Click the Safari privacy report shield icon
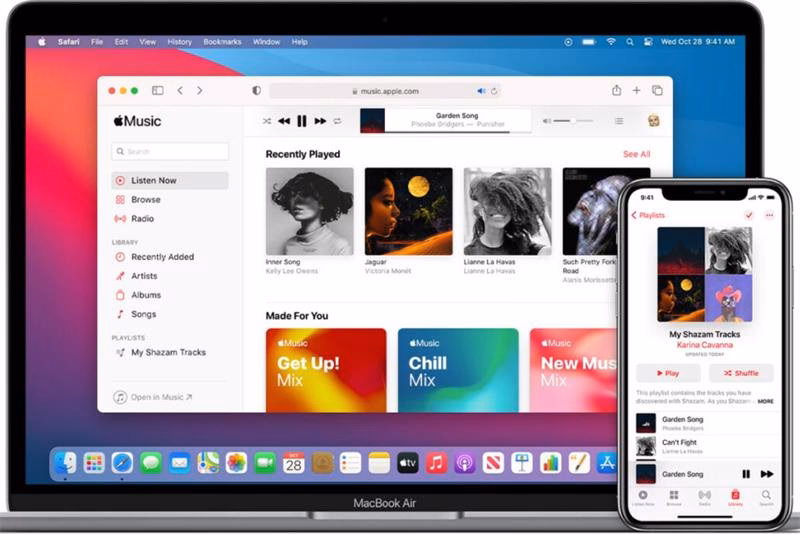This screenshot has height=534, width=800. pyautogui.click(x=256, y=90)
